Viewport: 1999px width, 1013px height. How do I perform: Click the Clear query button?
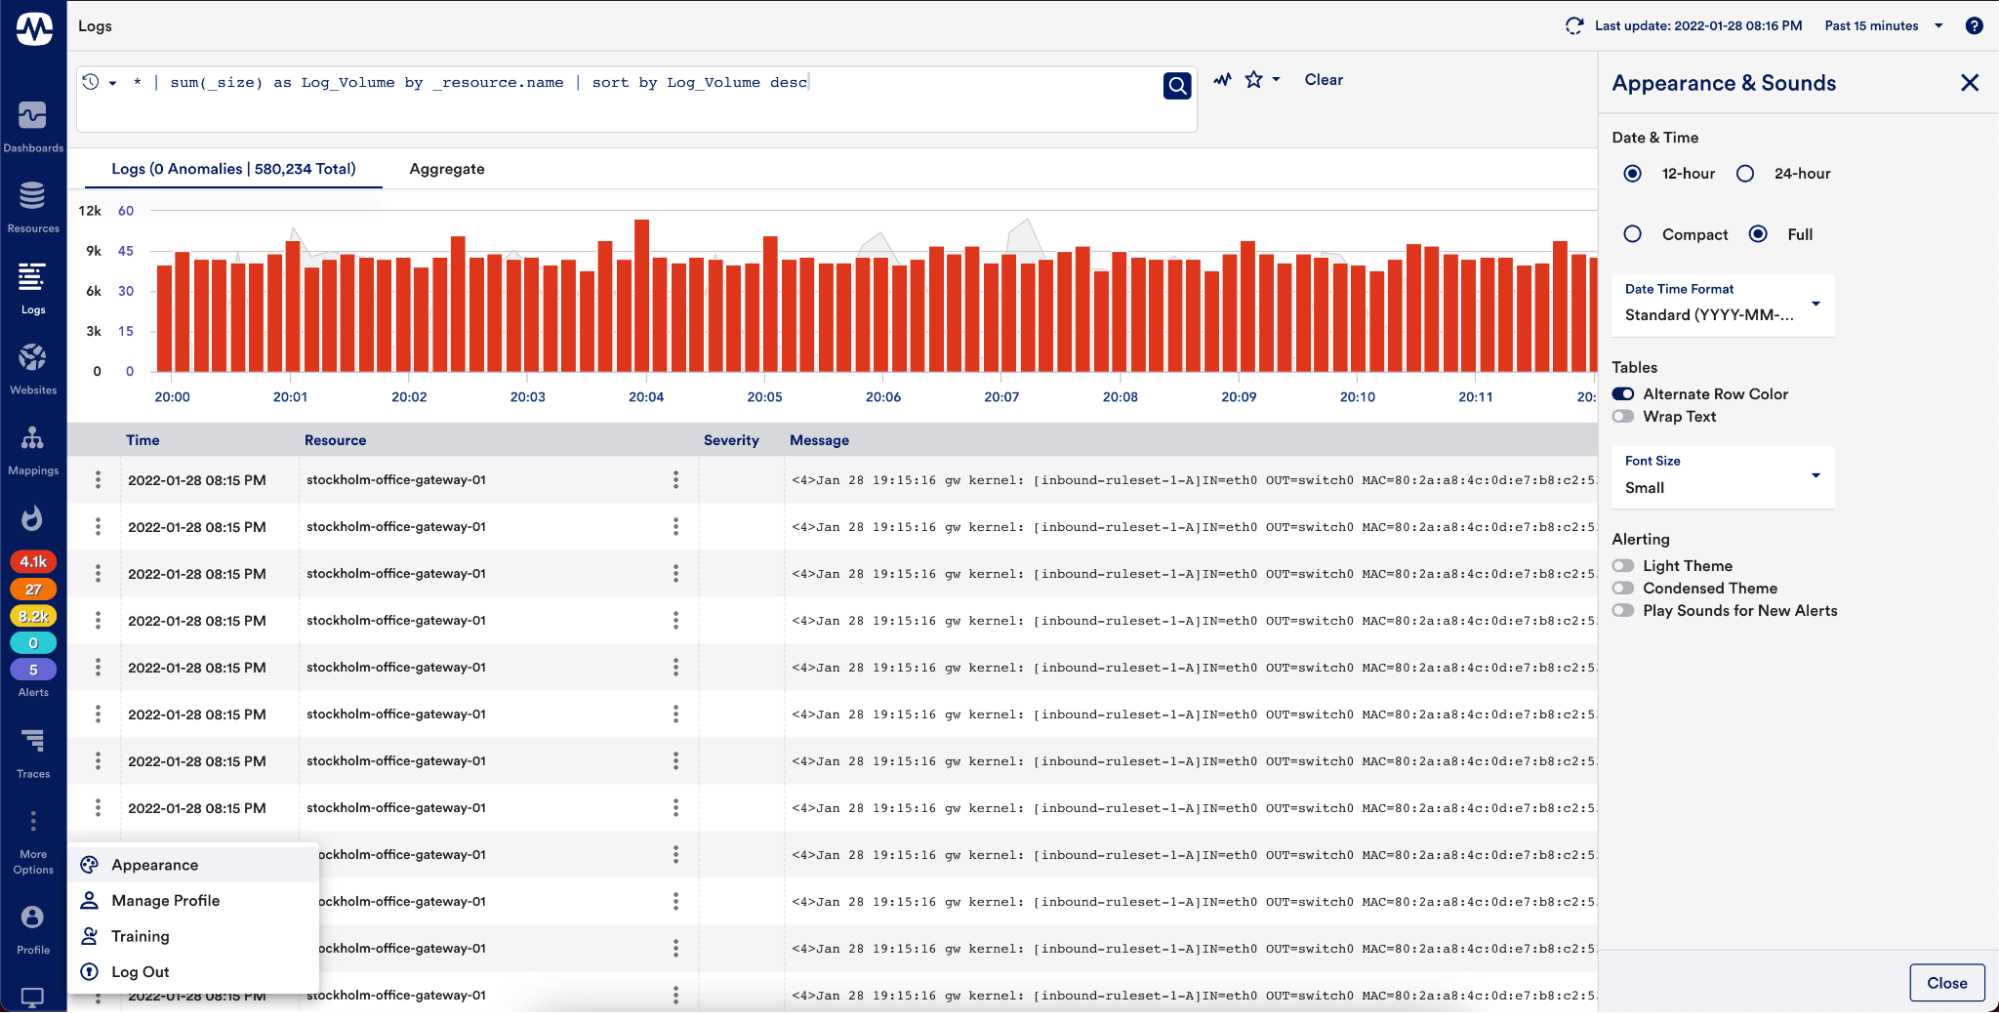1323,80
